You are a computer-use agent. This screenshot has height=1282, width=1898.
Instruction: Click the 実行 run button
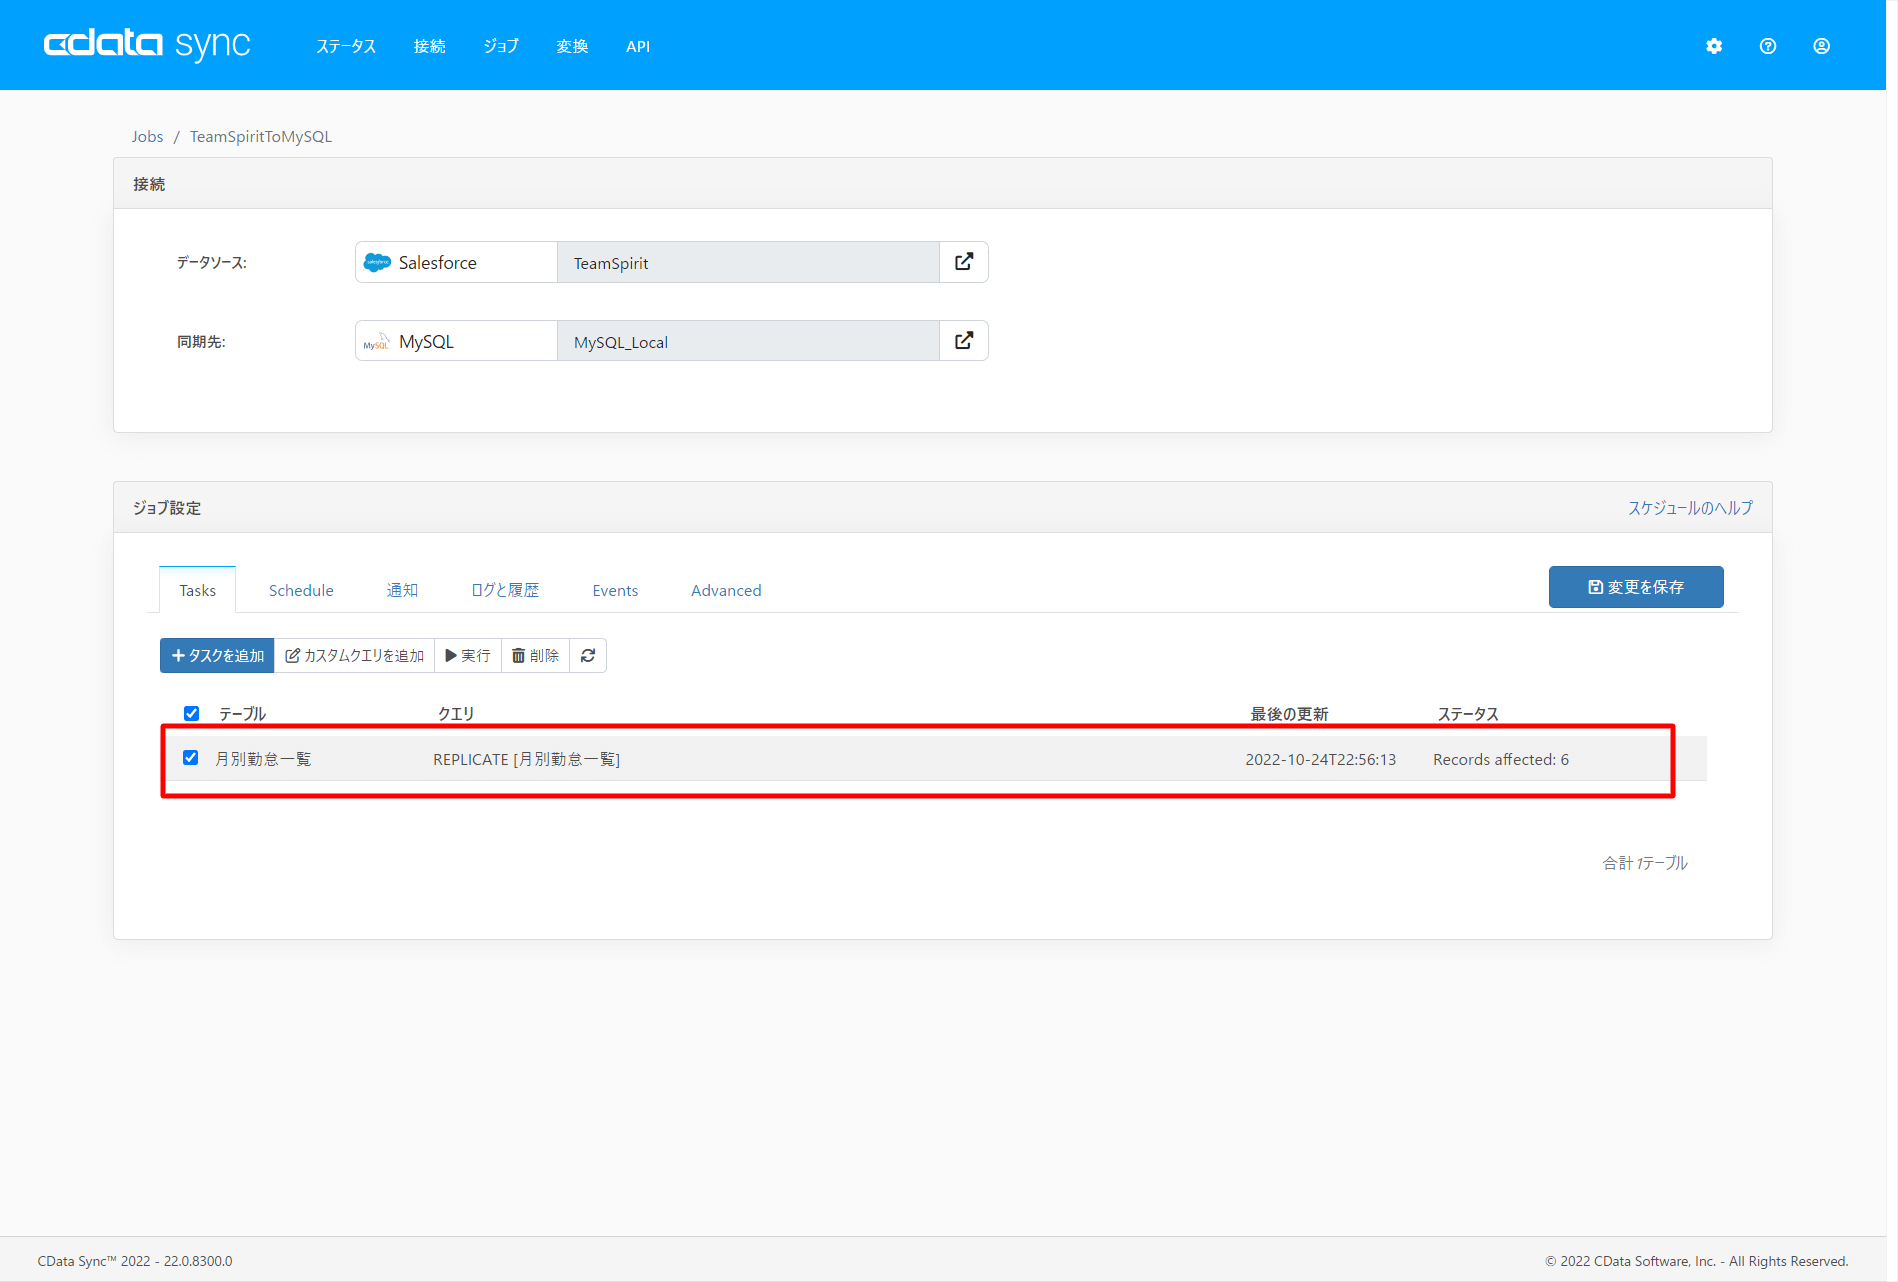(468, 656)
